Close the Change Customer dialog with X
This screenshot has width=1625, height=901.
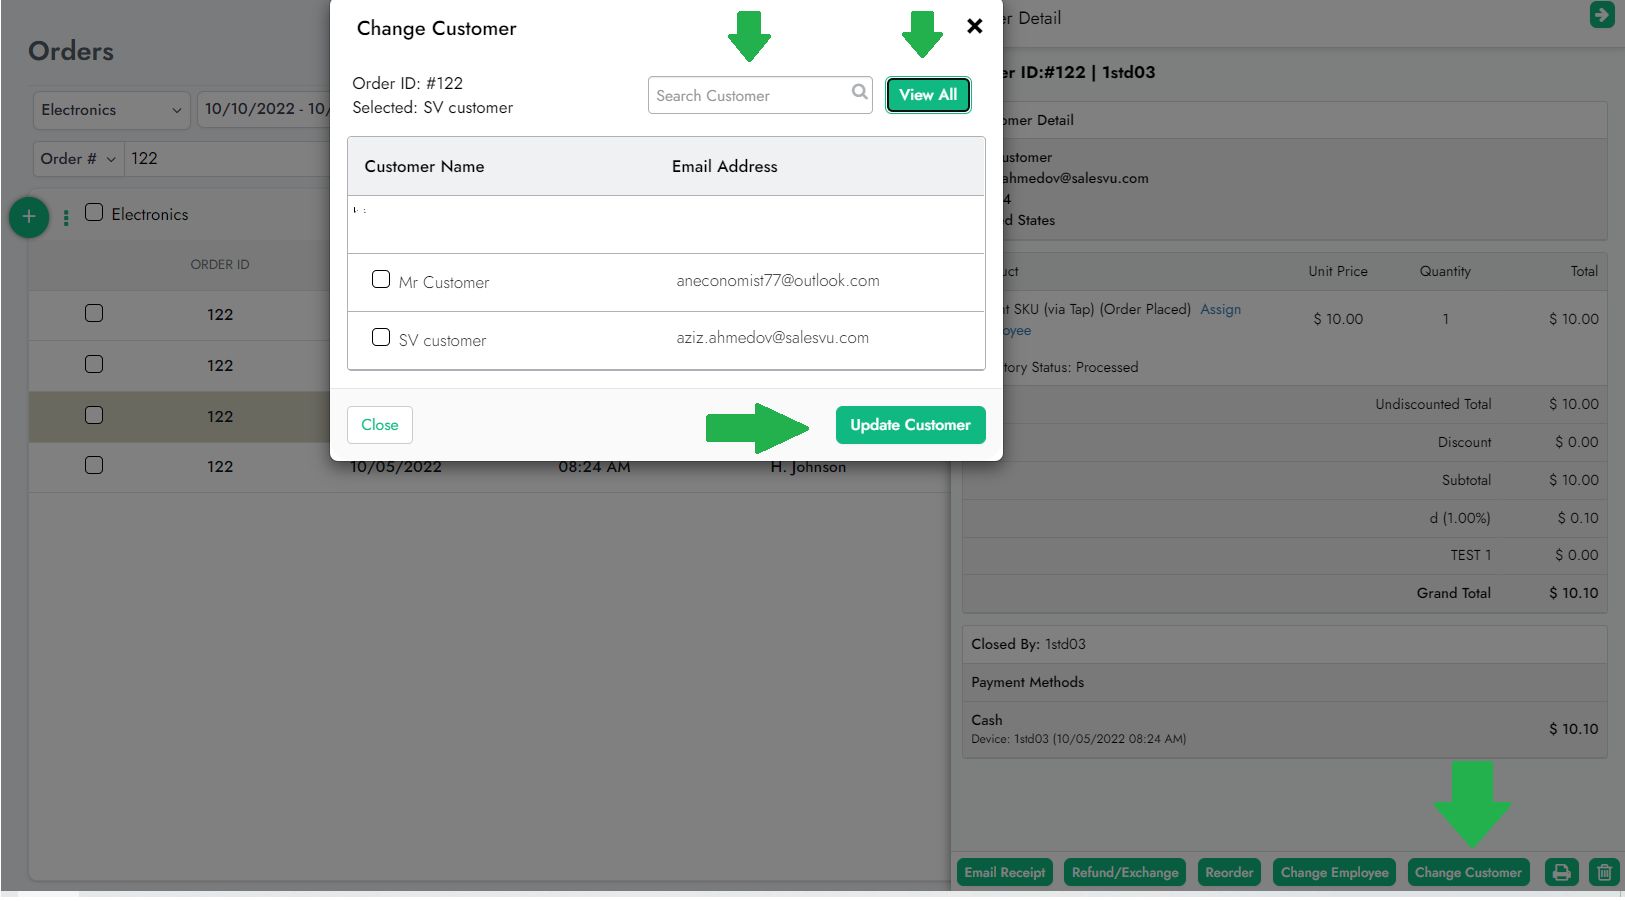[x=974, y=26]
